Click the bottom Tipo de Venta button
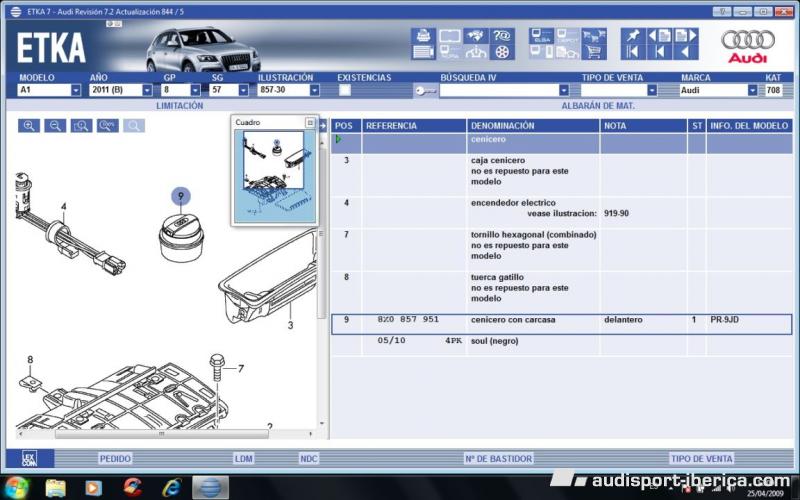 (x=702, y=459)
